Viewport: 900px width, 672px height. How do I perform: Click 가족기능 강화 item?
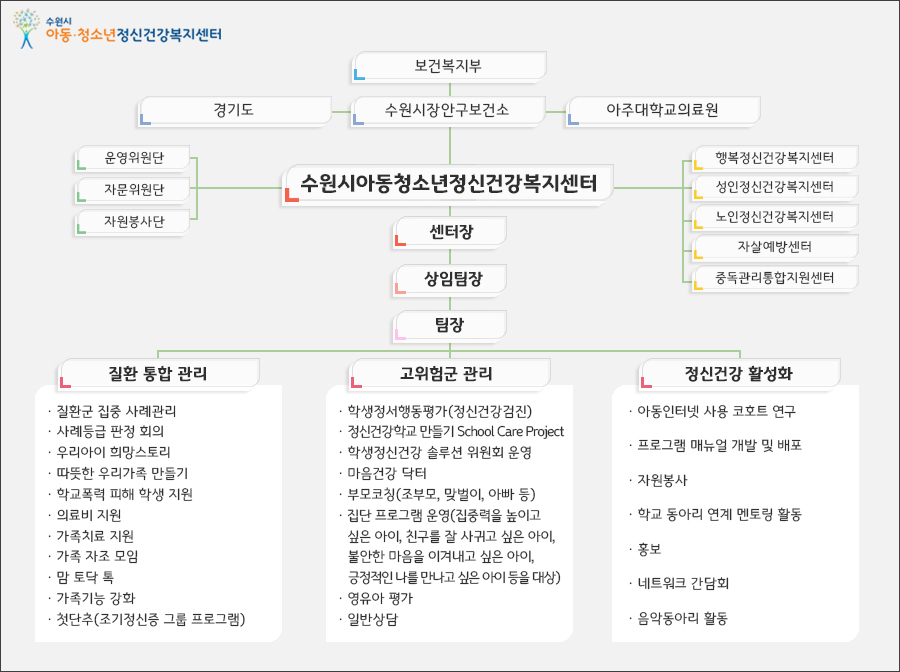[92, 599]
